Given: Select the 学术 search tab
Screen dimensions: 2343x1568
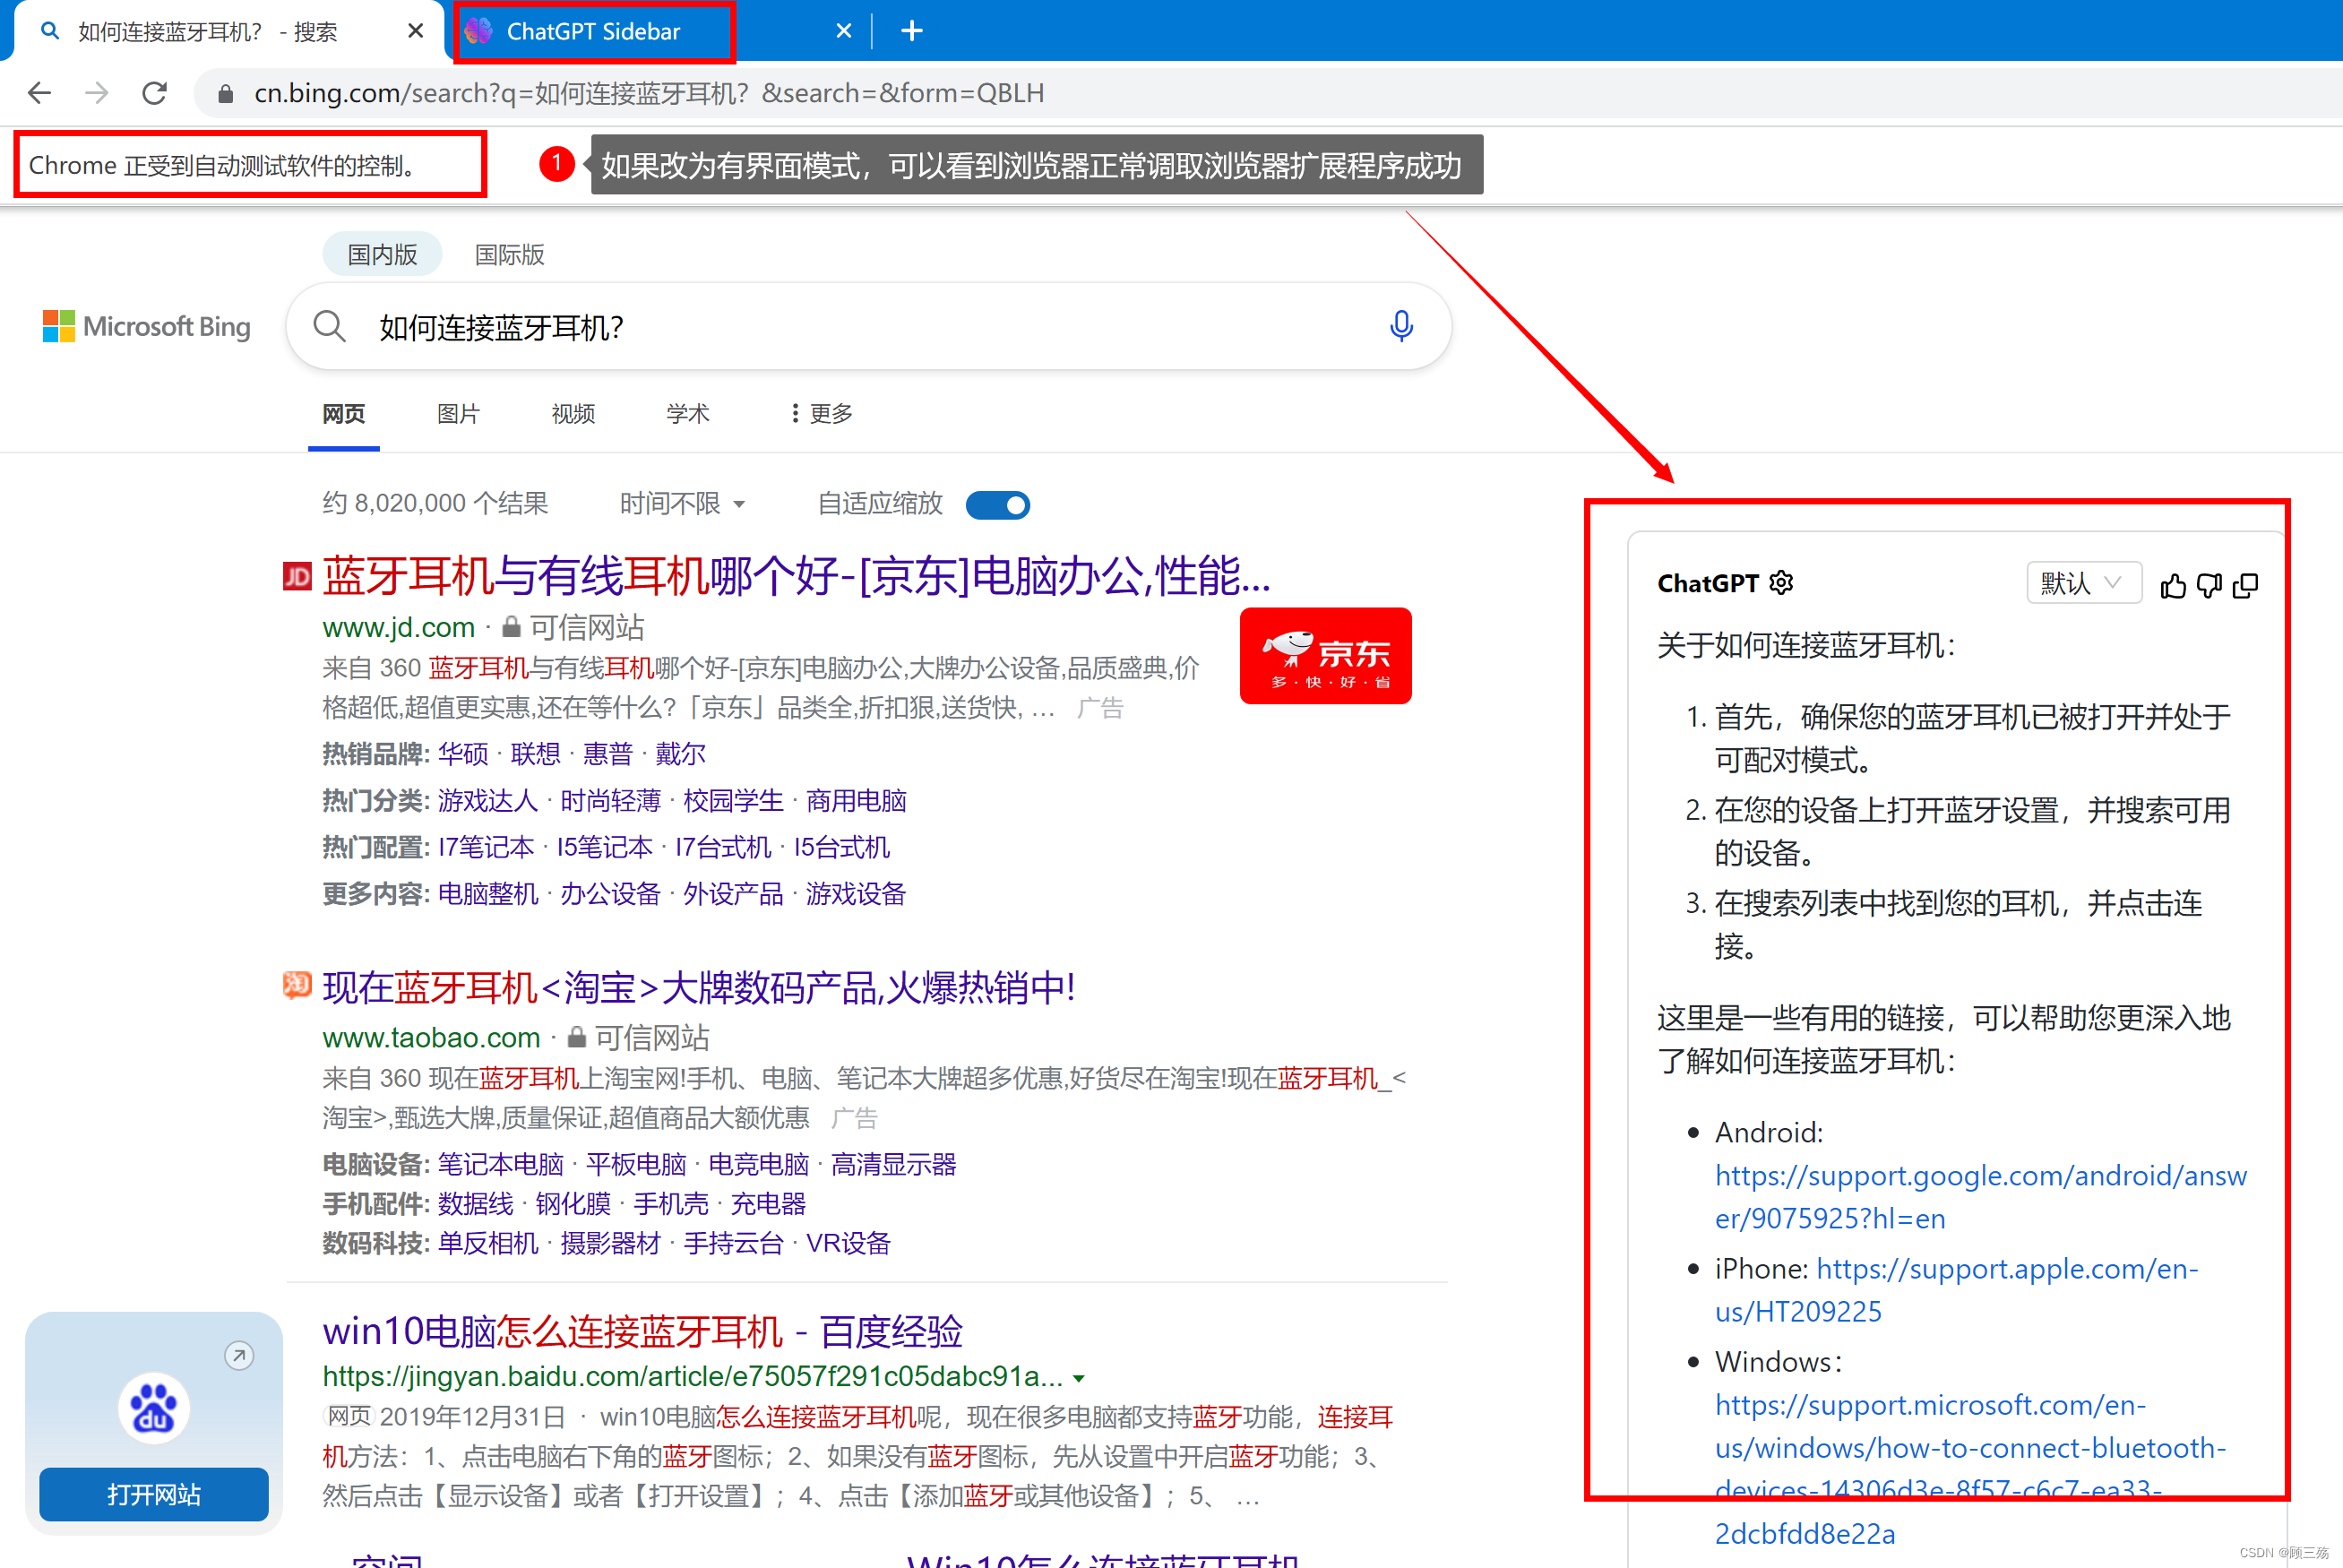Looking at the screenshot, I should tap(688, 414).
